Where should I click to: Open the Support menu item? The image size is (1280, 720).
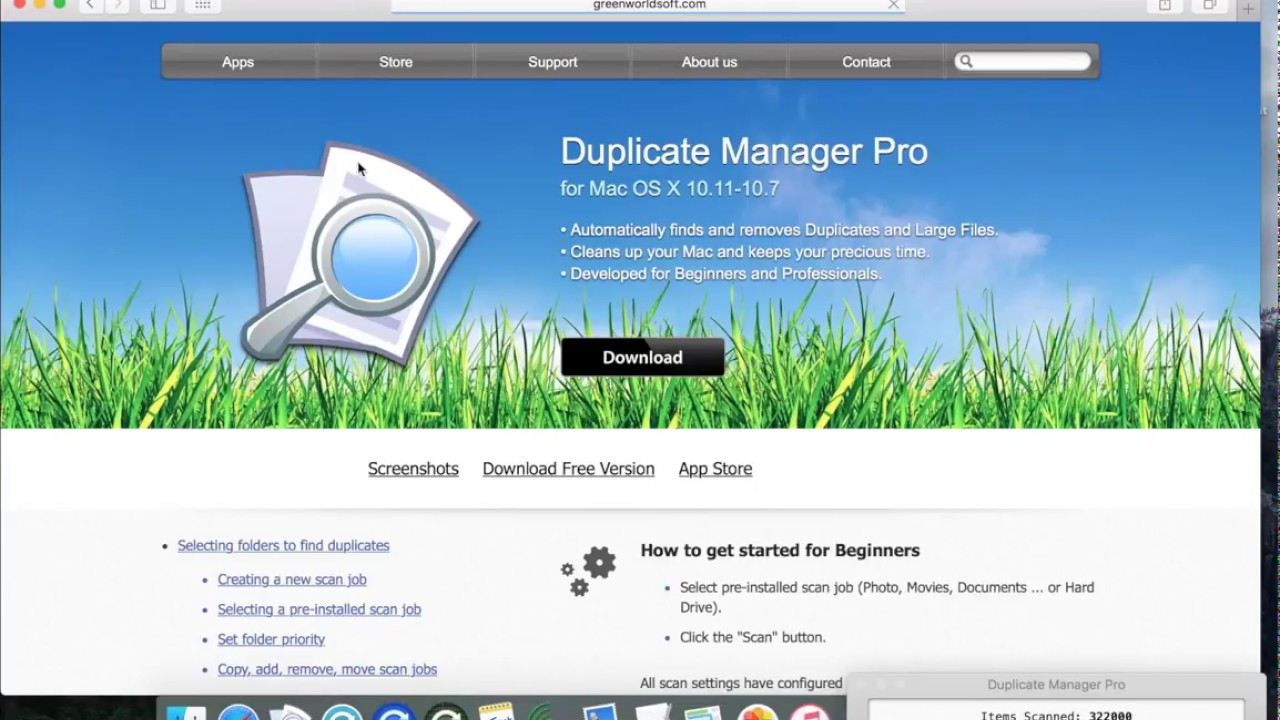click(x=553, y=62)
